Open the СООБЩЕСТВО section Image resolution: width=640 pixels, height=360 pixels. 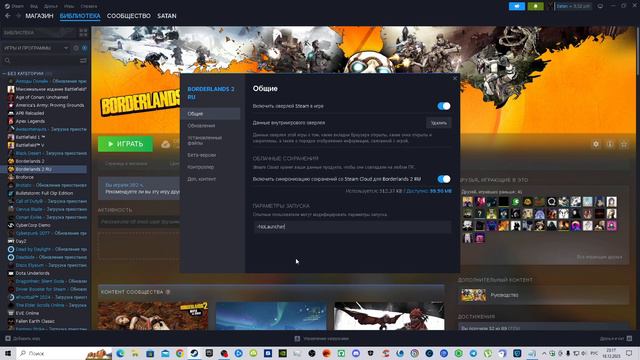[x=129, y=16]
